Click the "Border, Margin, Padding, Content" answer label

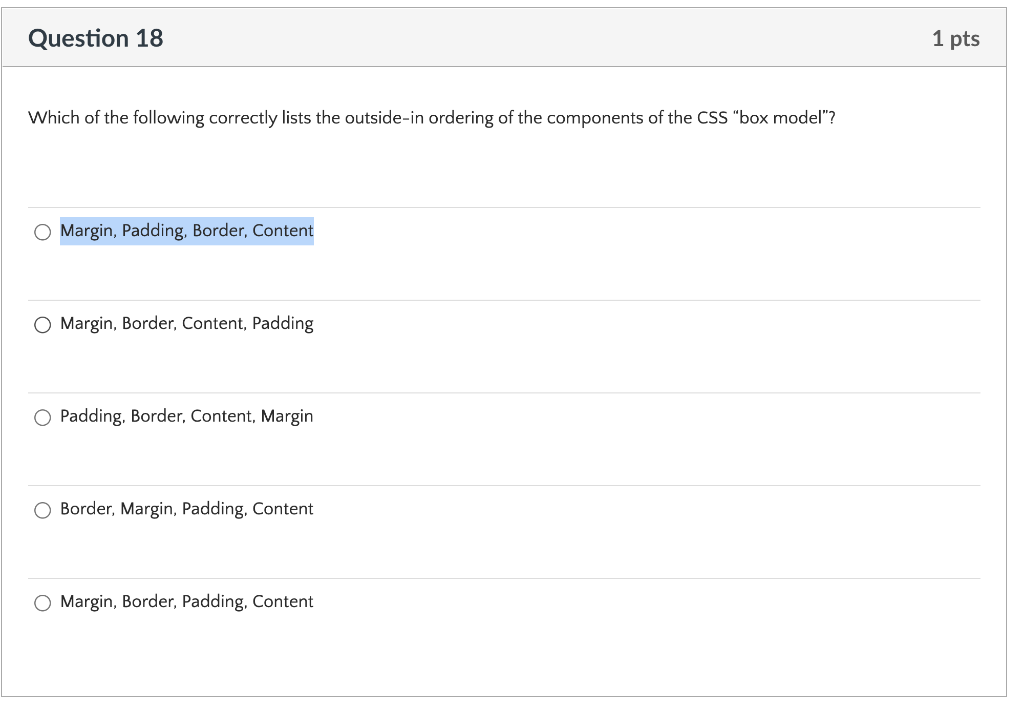(187, 509)
